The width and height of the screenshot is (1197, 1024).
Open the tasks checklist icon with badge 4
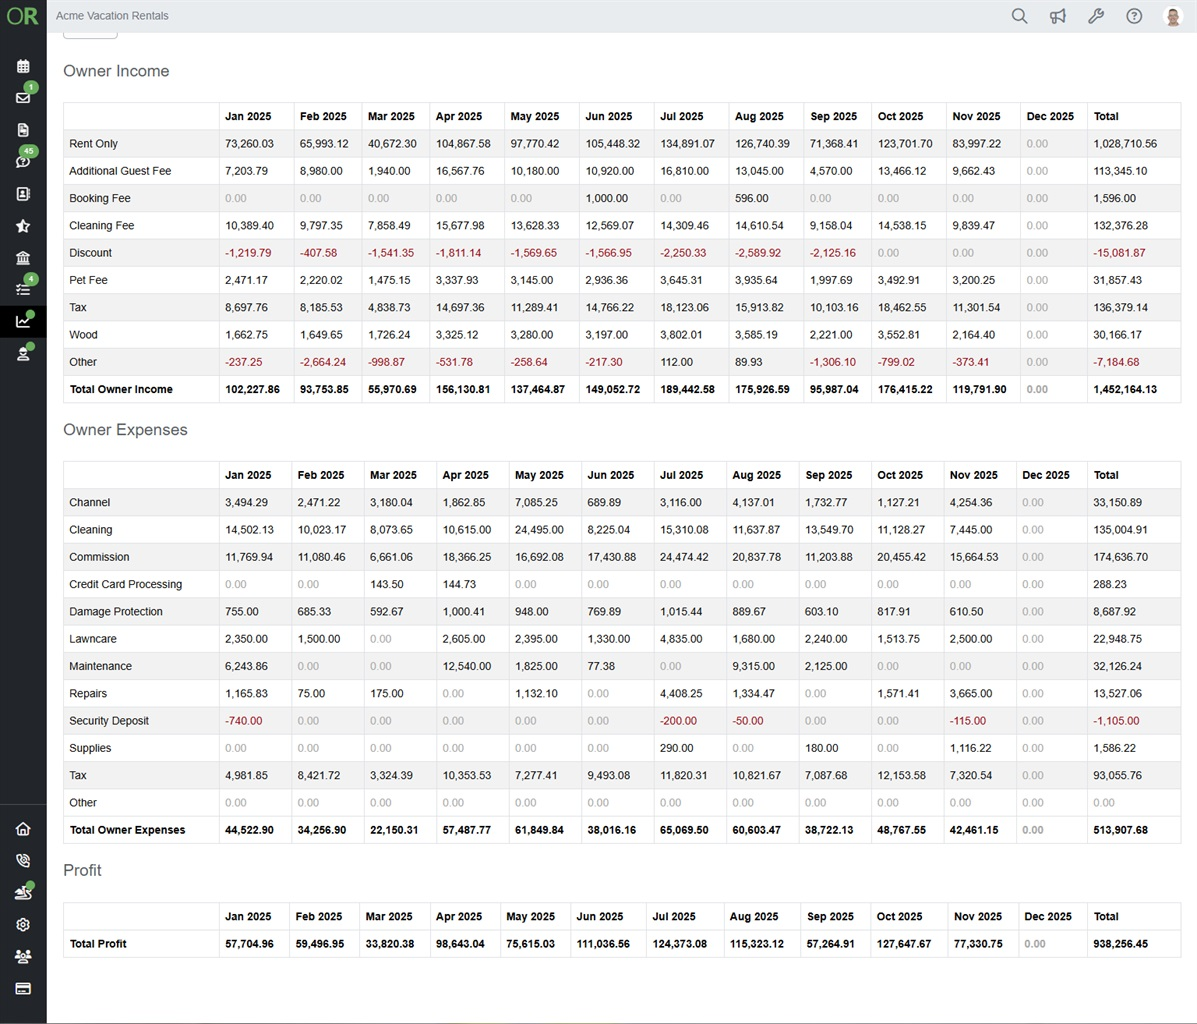pyautogui.click(x=23, y=290)
